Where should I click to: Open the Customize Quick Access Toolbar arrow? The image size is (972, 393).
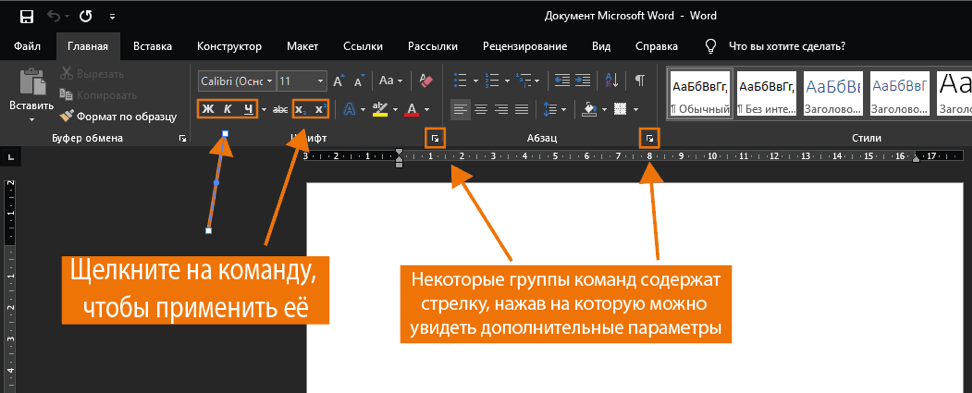tap(112, 17)
